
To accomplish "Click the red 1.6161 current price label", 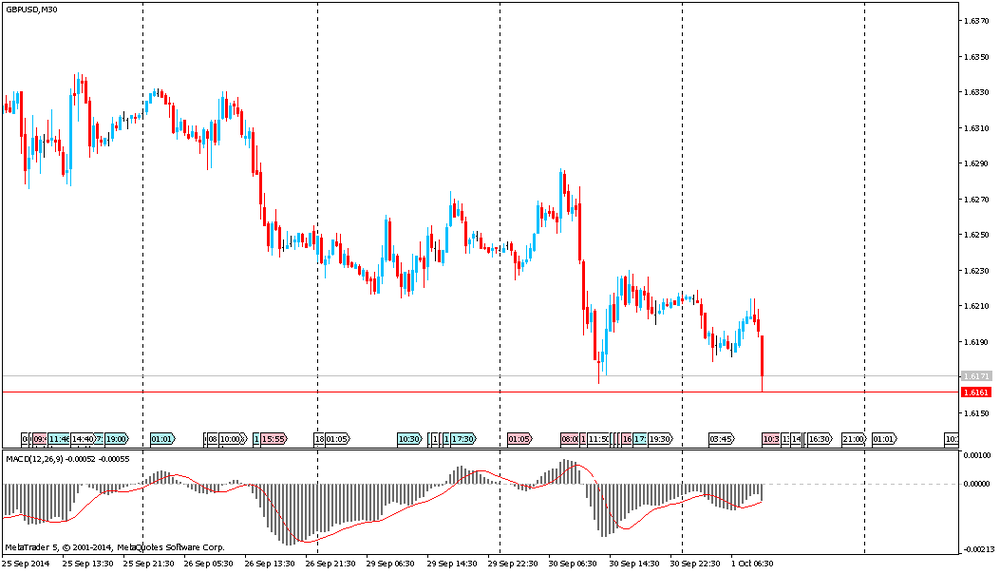I will click(976, 393).
